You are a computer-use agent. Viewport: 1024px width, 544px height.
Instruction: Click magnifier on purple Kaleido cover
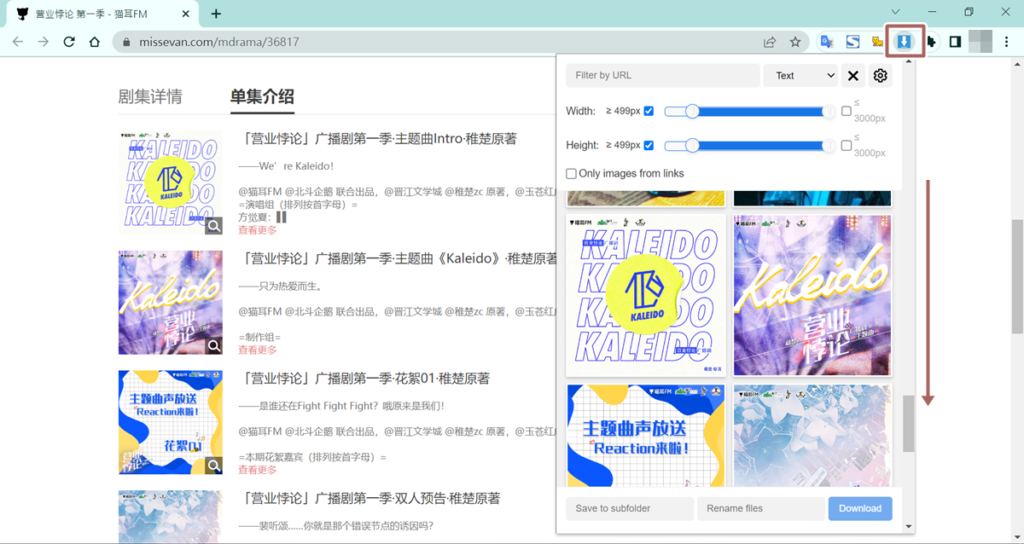click(x=214, y=346)
